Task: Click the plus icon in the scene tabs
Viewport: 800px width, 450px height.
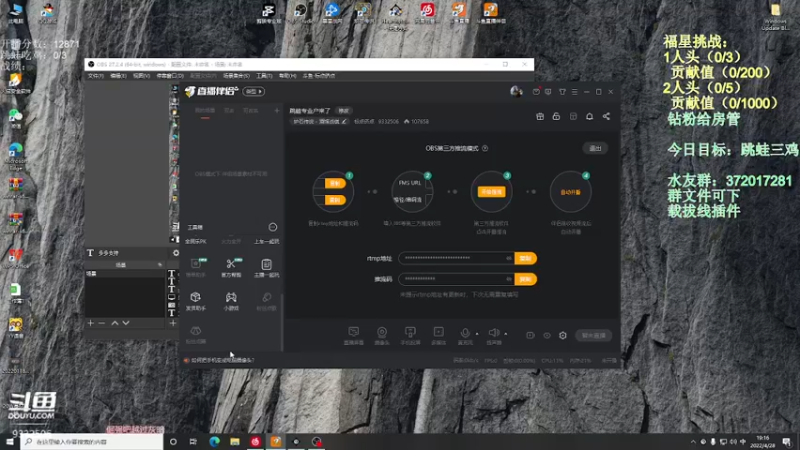Action: click(x=277, y=110)
